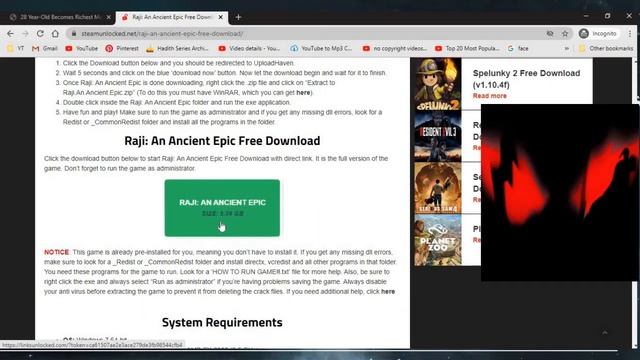The height and width of the screenshot is (360, 640).
Task: Bookmark page with the star icon
Action: [x=565, y=33]
